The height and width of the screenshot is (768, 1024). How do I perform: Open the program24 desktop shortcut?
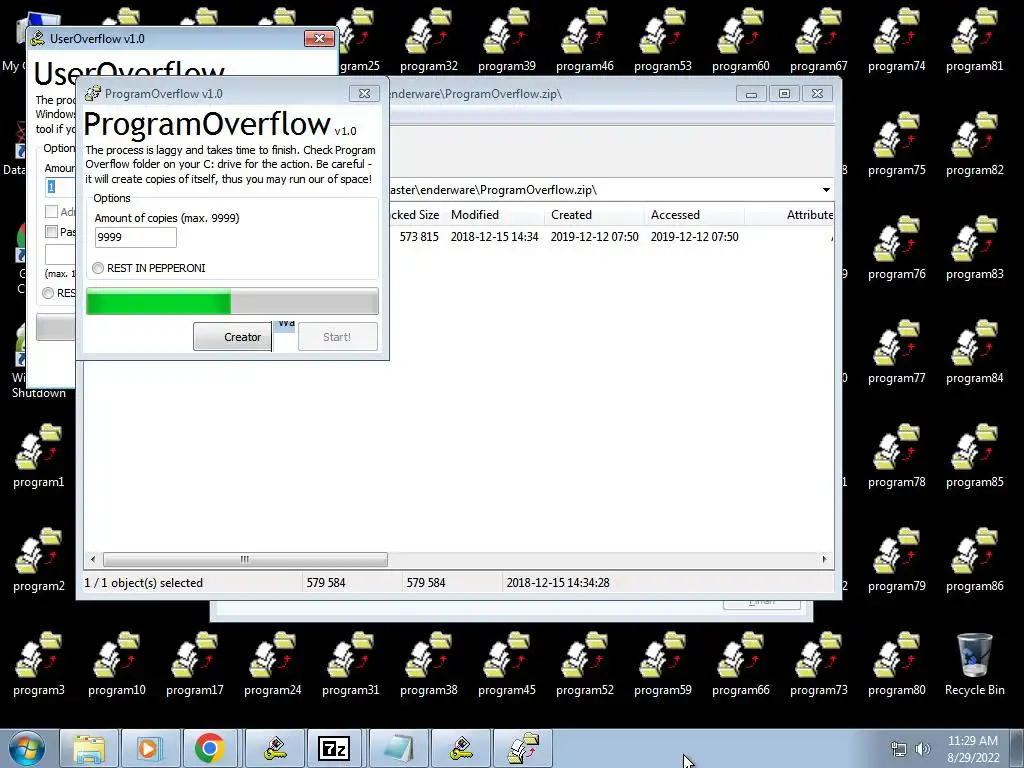[x=272, y=664]
